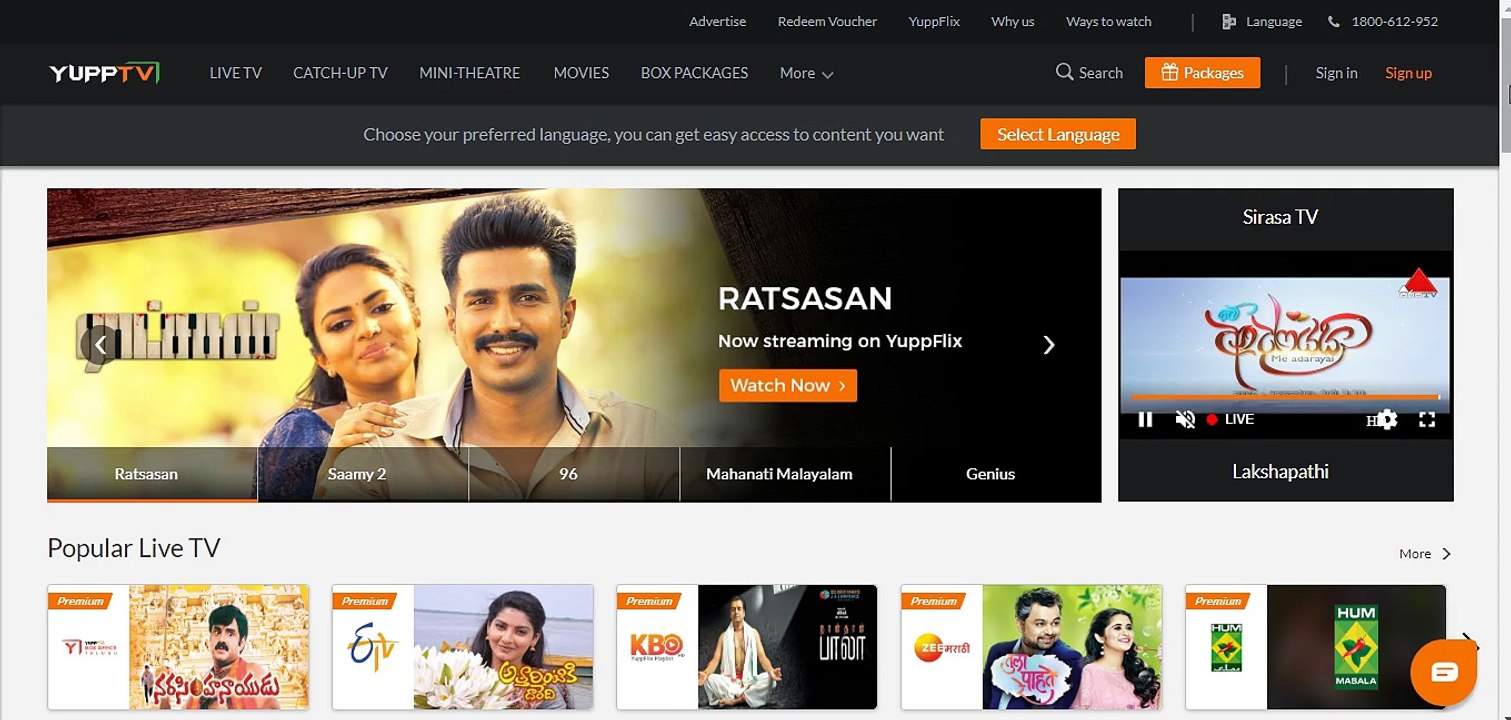This screenshot has width=1511, height=720.
Task: Click the LIVE indicator in player
Action: pyautogui.click(x=1230, y=420)
